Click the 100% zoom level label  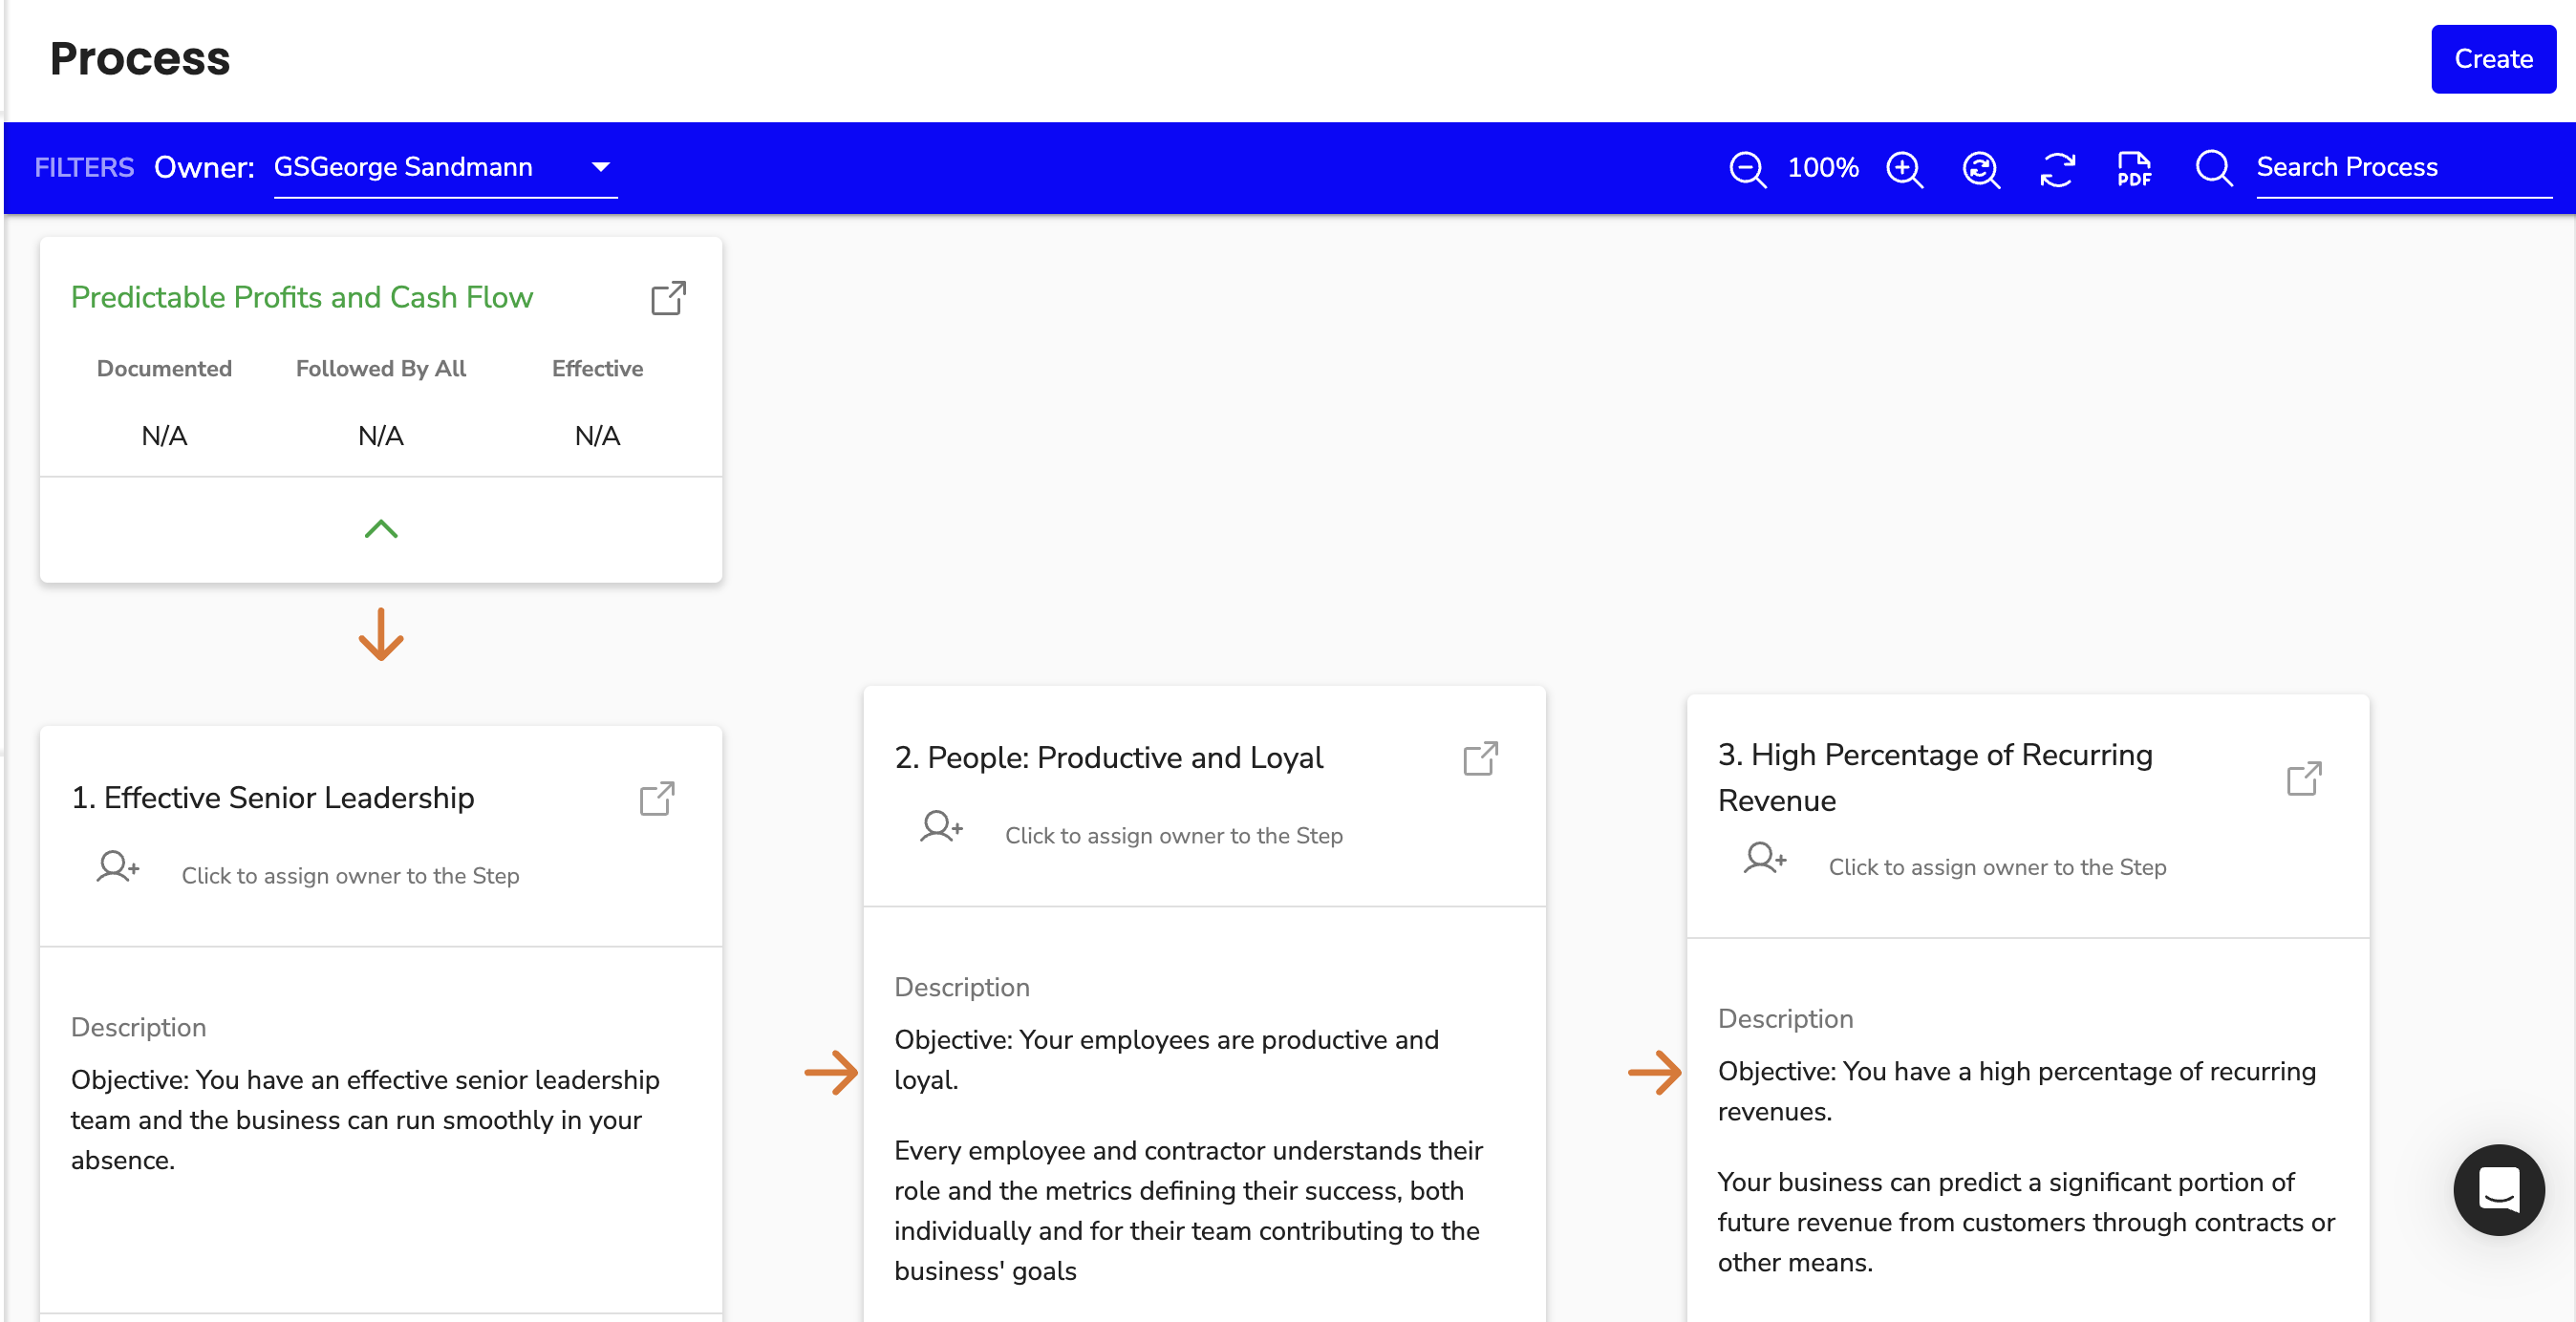(1822, 167)
